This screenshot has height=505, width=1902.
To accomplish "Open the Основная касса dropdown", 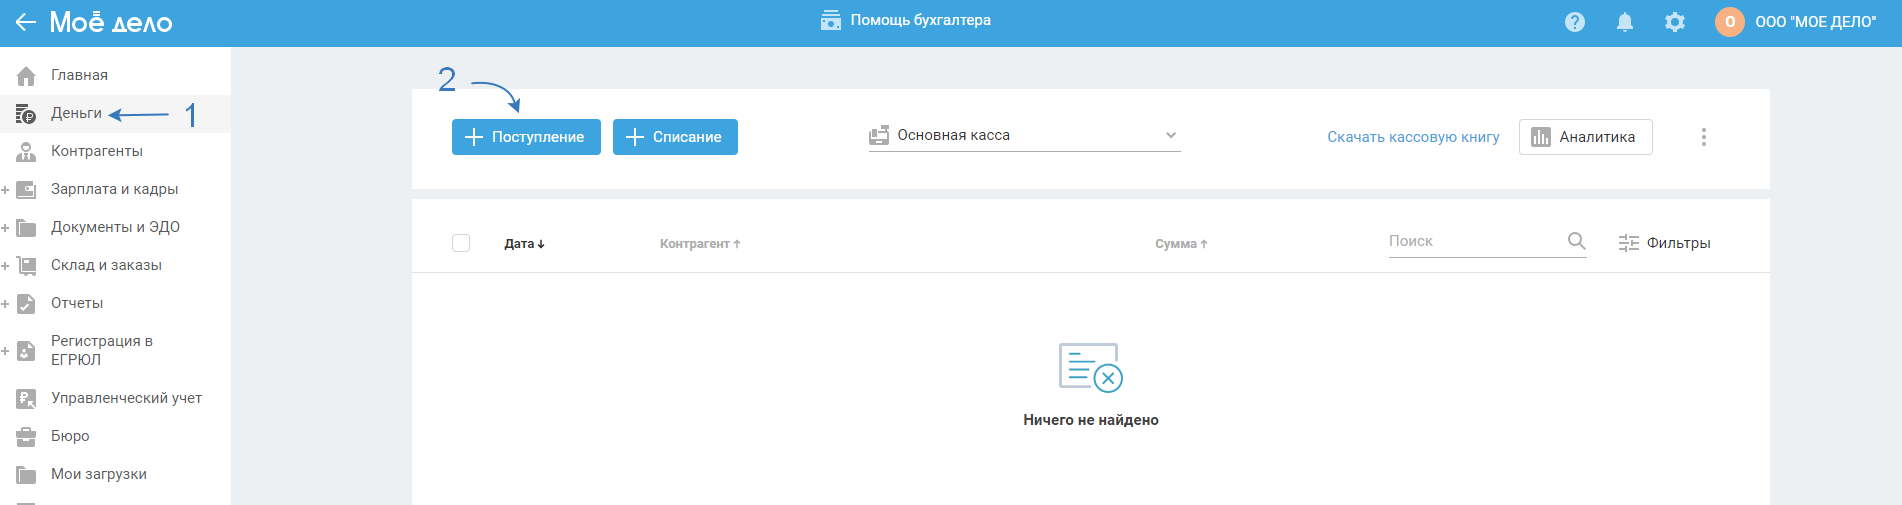I will (x=1024, y=135).
